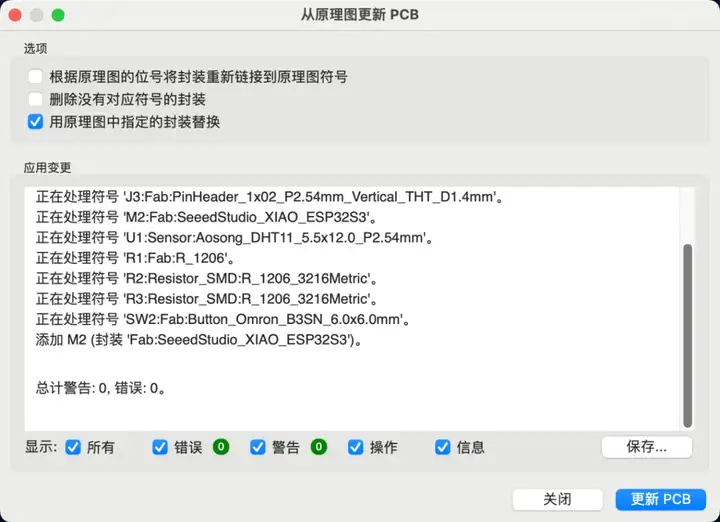Click the '更新 PCB' button
720x522 pixels.
660,499
